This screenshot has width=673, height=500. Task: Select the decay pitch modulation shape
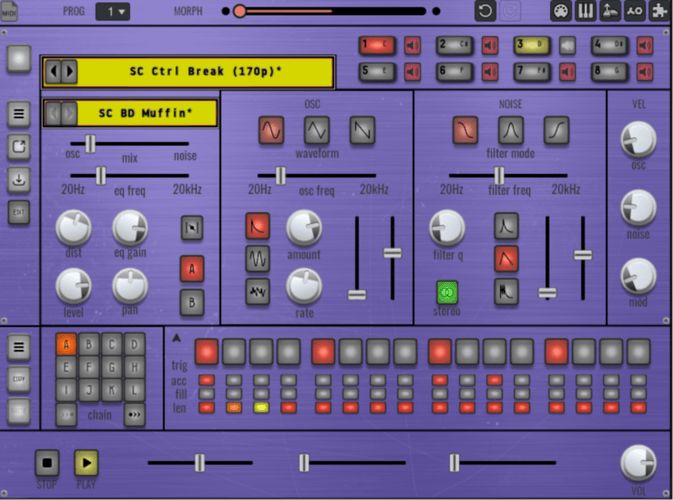click(x=258, y=226)
